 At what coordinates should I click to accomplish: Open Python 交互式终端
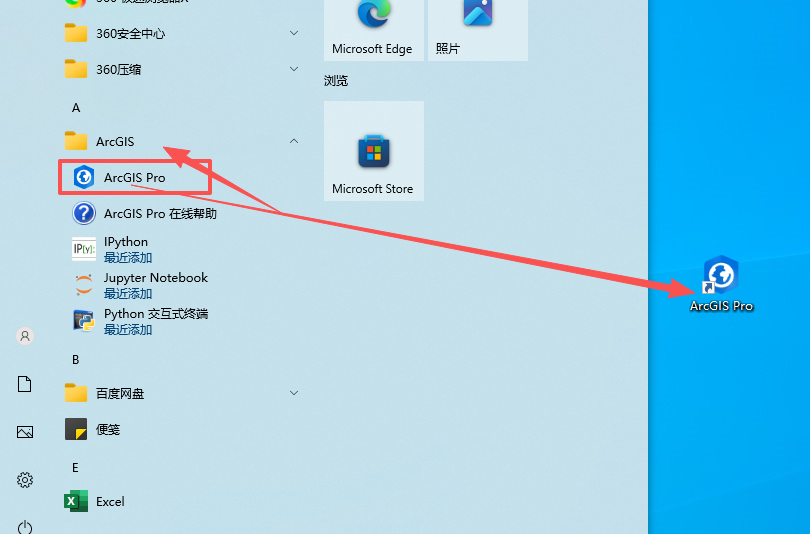tap(155, 321)
